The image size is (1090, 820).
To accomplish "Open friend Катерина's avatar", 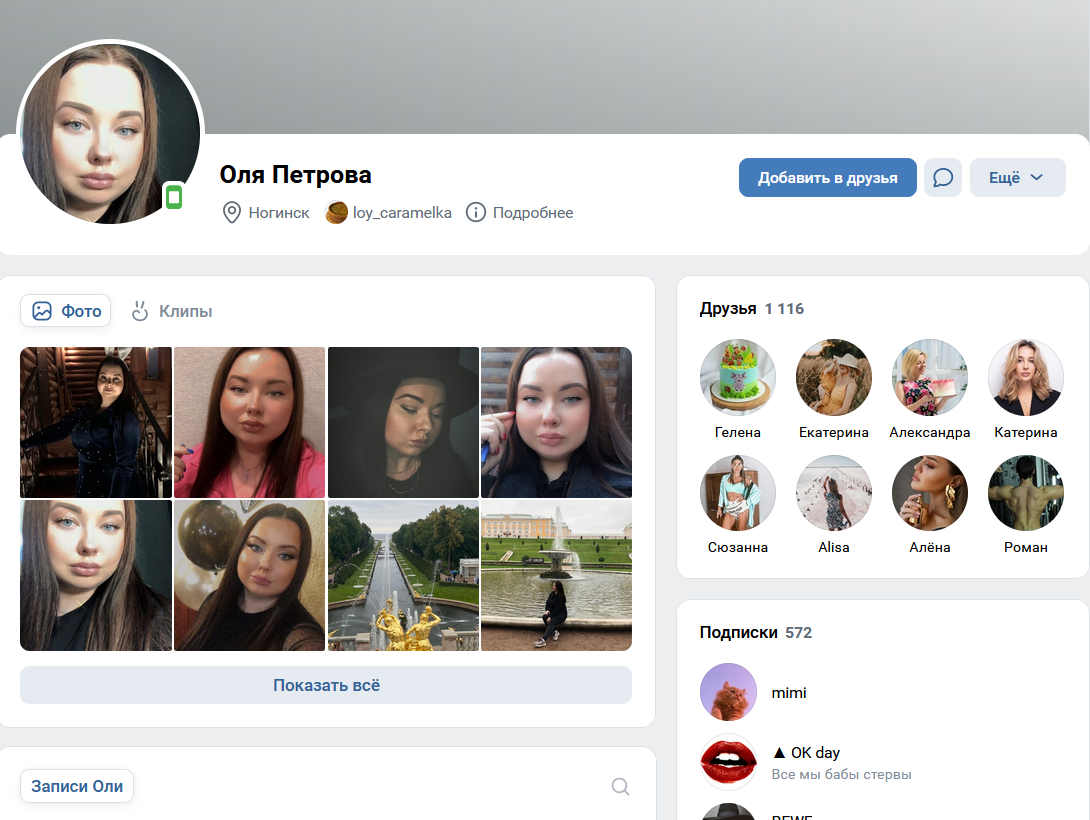I will (x=1025, y=377).
